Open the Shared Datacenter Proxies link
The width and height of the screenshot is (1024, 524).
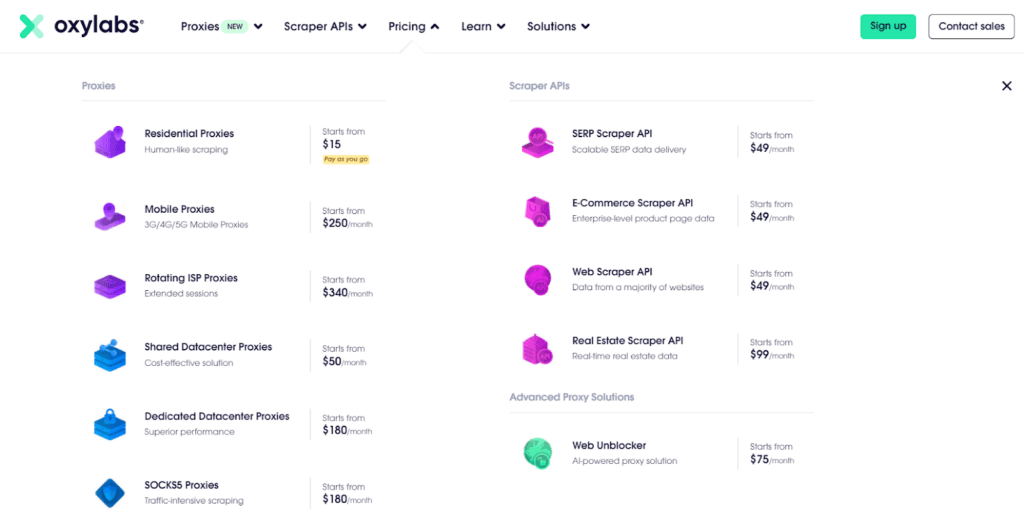[208, 347]
